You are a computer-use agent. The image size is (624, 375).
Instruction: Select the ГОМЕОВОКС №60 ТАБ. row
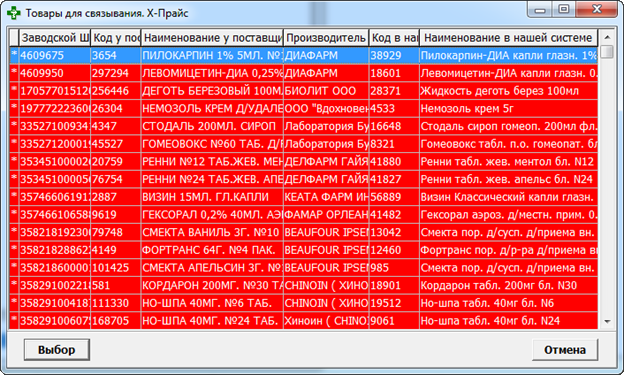point(304,144)
